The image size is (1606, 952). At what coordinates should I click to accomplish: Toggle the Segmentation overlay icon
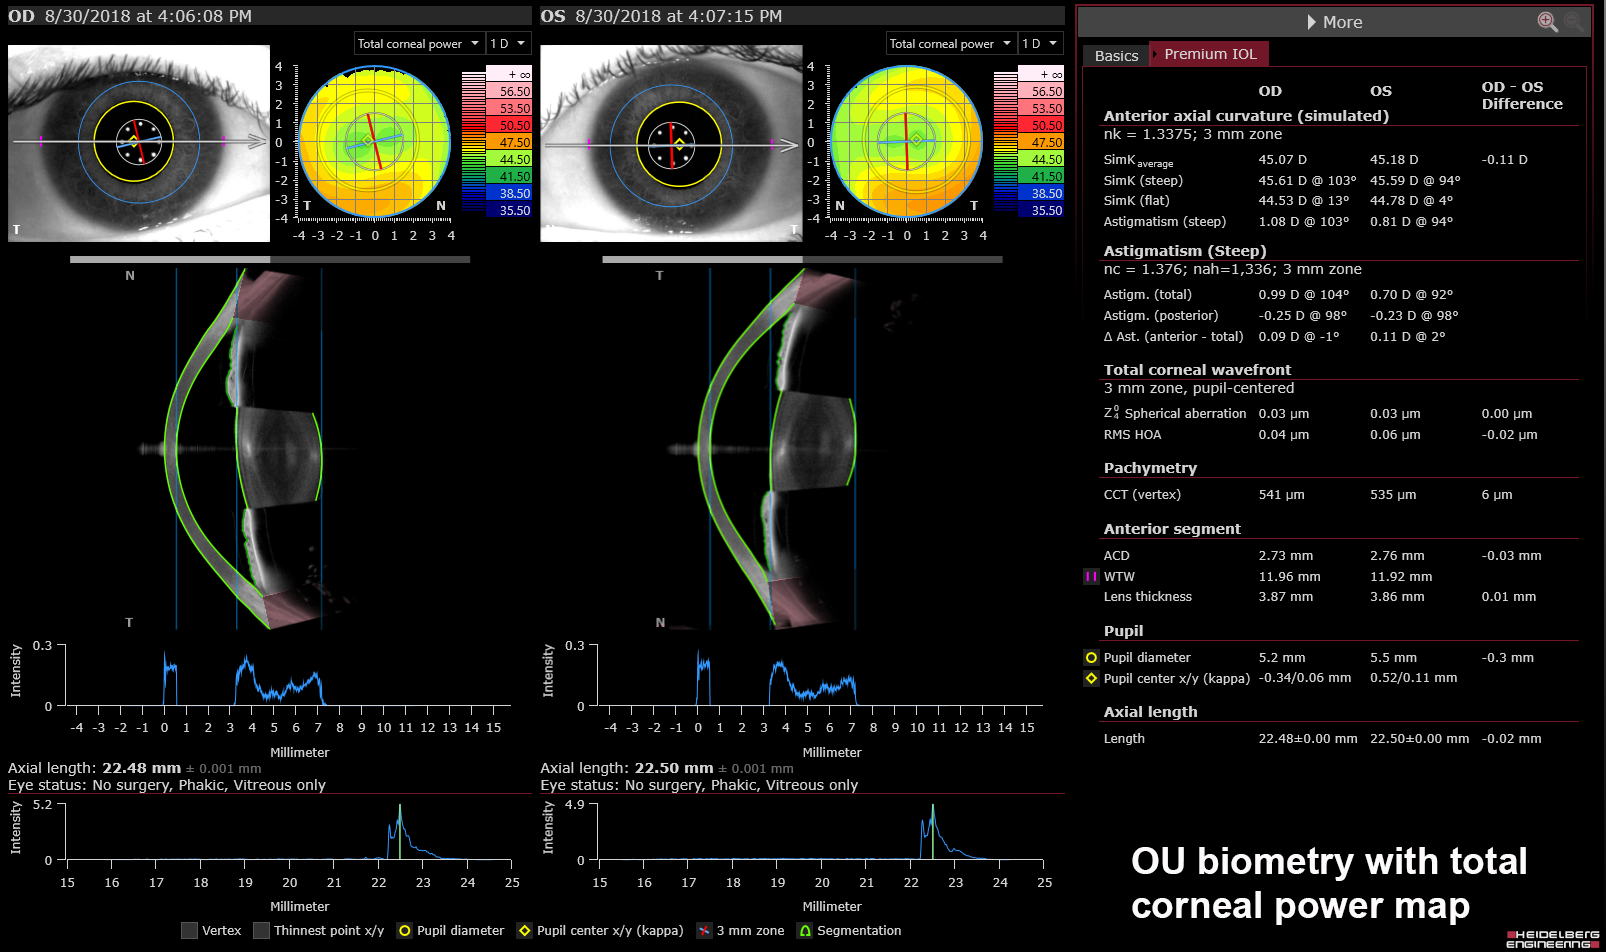tap(804, 931)
